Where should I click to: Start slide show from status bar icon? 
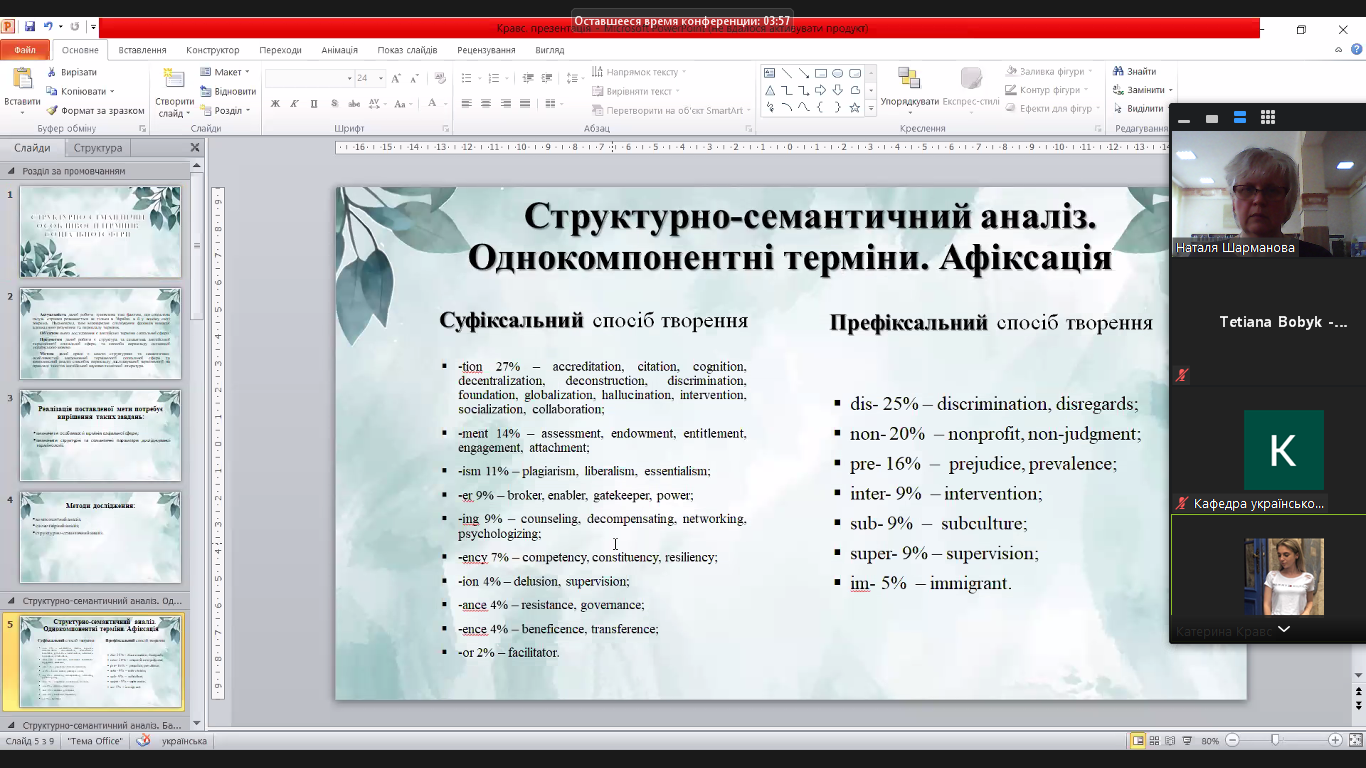tap(1185, 740)
